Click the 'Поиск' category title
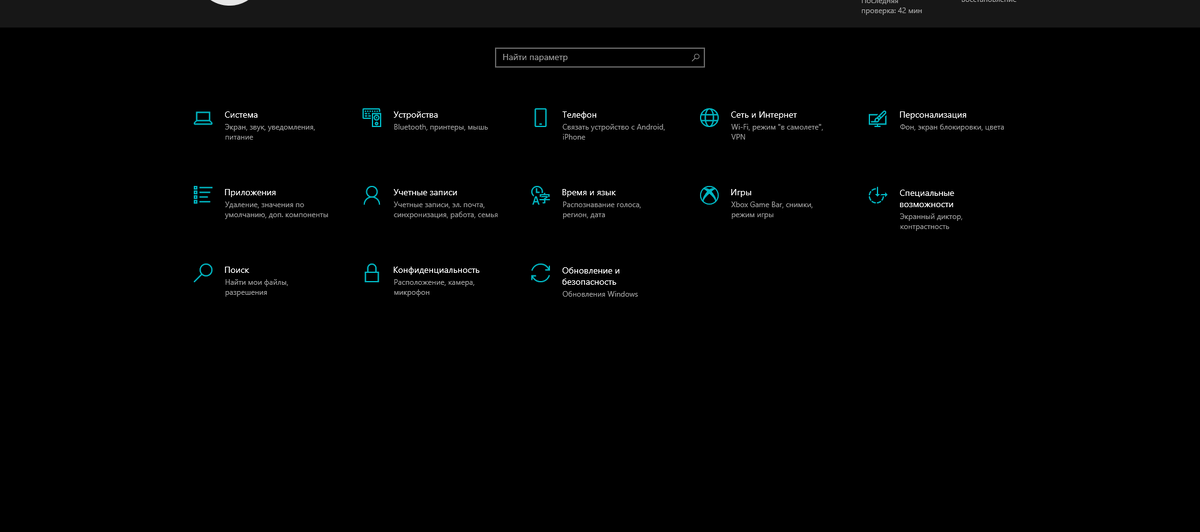Image resolution: width=1200 pixels, height=532 pixels. click(x=237, y=270)
